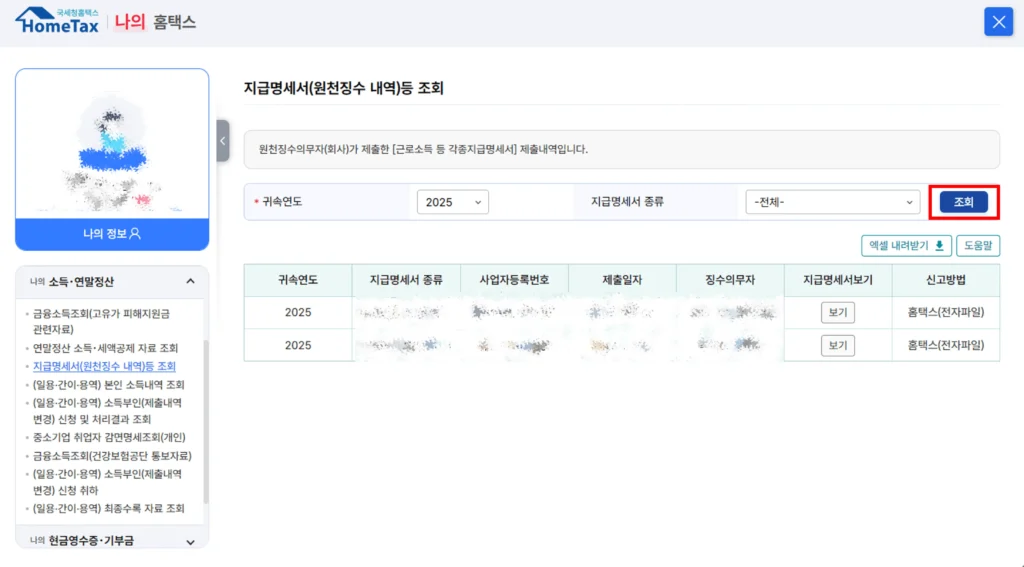This screenshot has width=1024, height=567.
Task: Expand the 나의 현금영수증·기부금 section
Action: pyautogui.click(x=190, y=542)
